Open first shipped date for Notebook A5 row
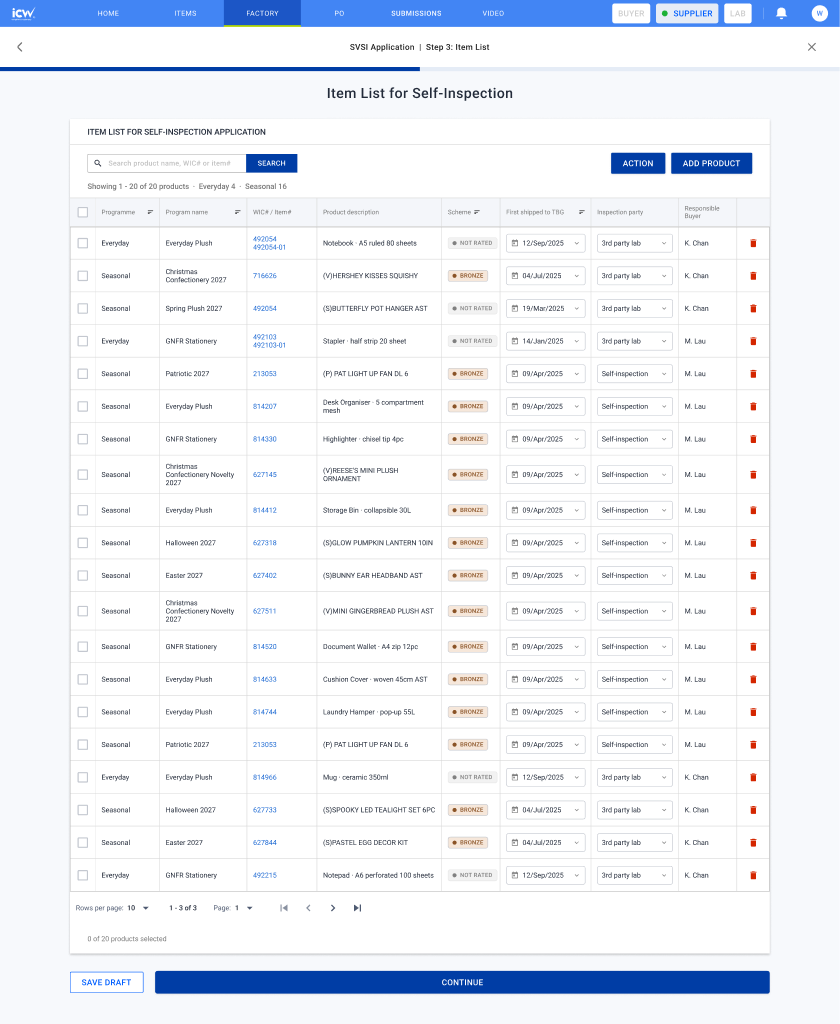Screen dimensions: 840x1024 tap(545, 243)
